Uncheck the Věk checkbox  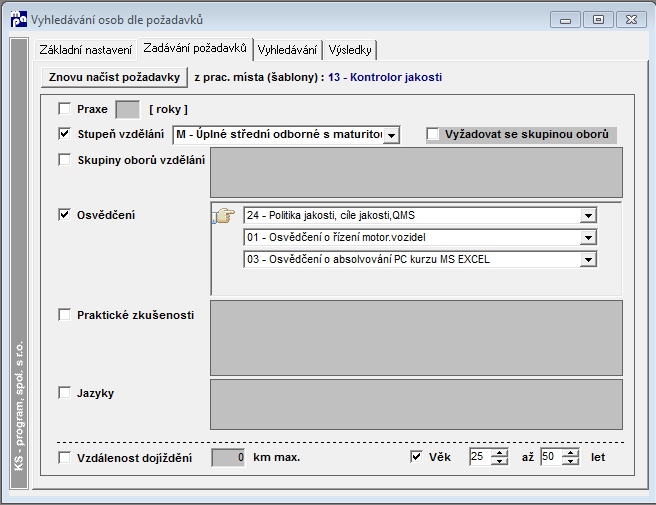[416, 456]
